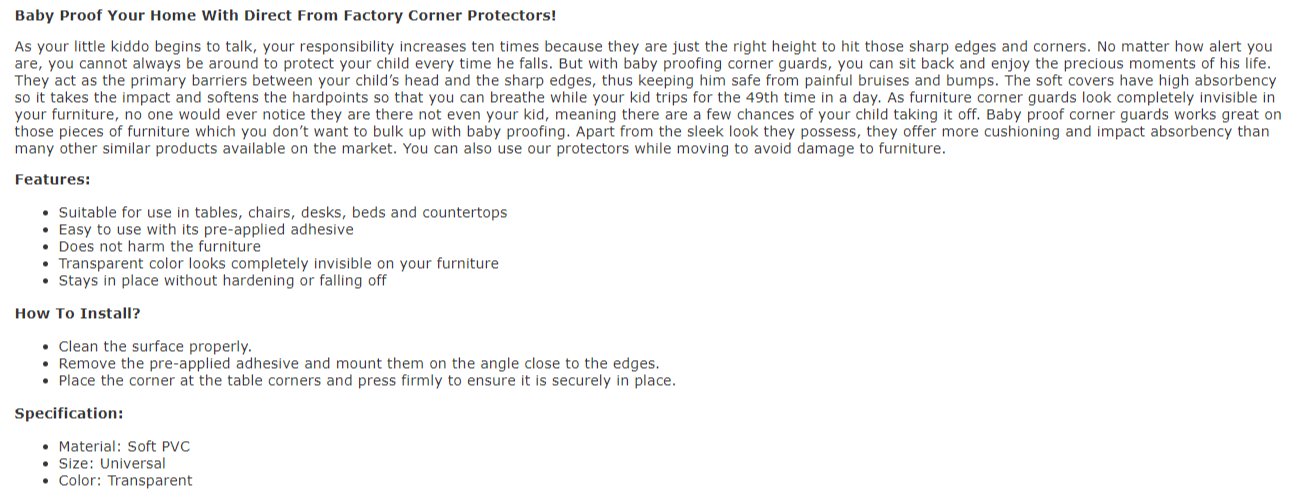Click the 'How To Install?' heading
Viewport: 1290px width, 501px height.
(77, 314)
